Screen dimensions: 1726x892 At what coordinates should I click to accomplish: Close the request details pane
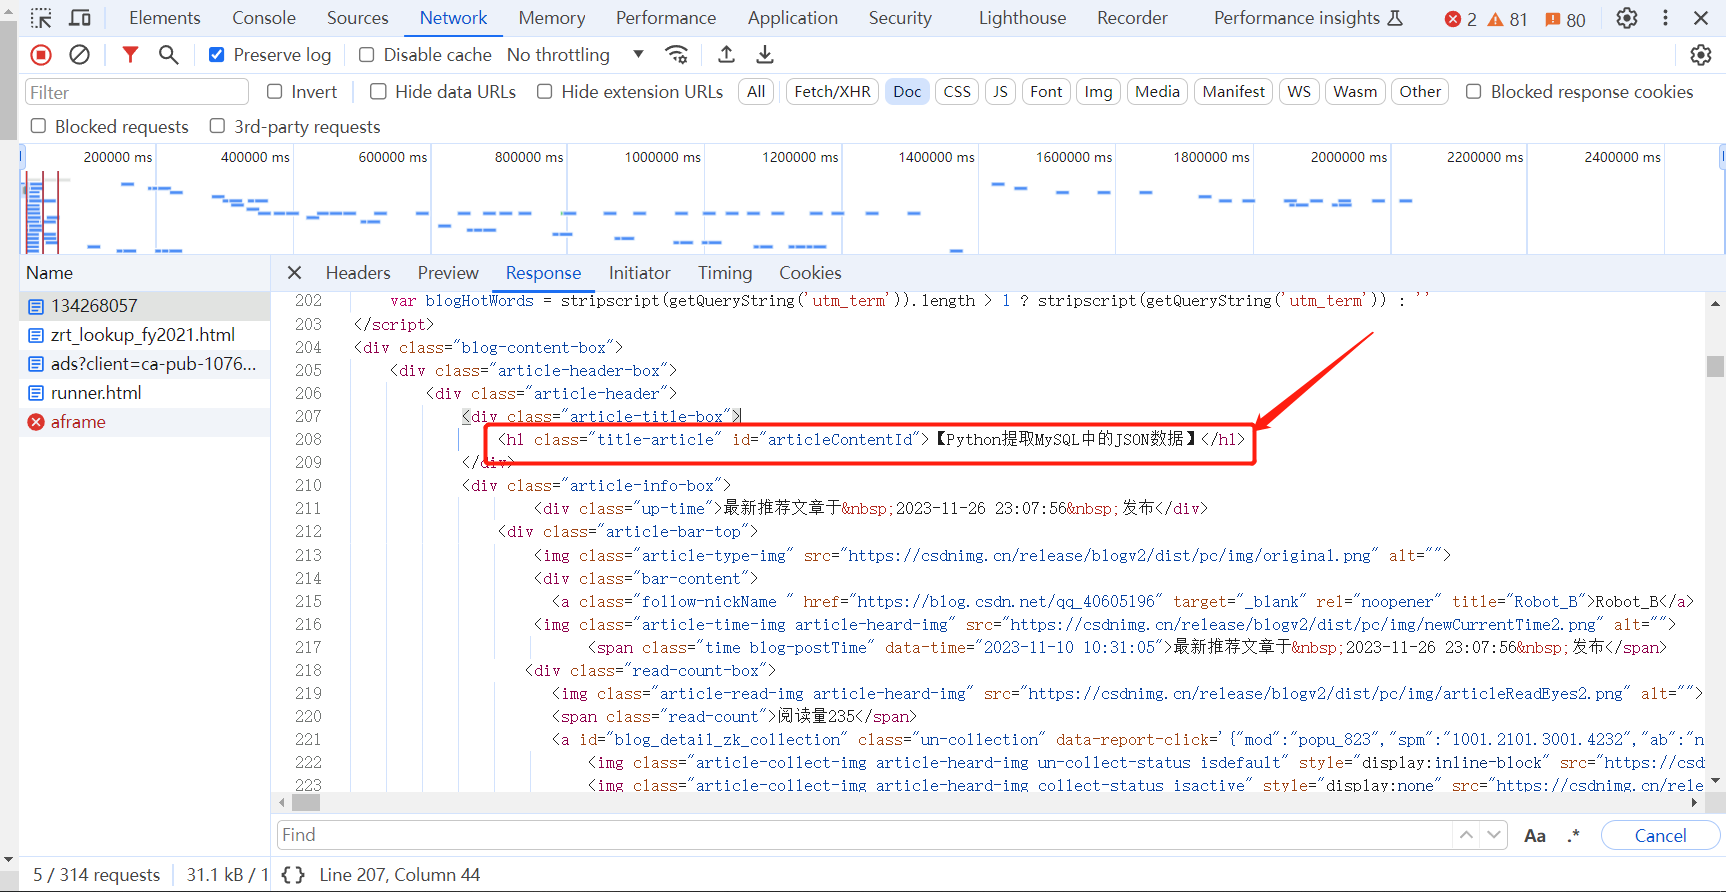[294, 273]
